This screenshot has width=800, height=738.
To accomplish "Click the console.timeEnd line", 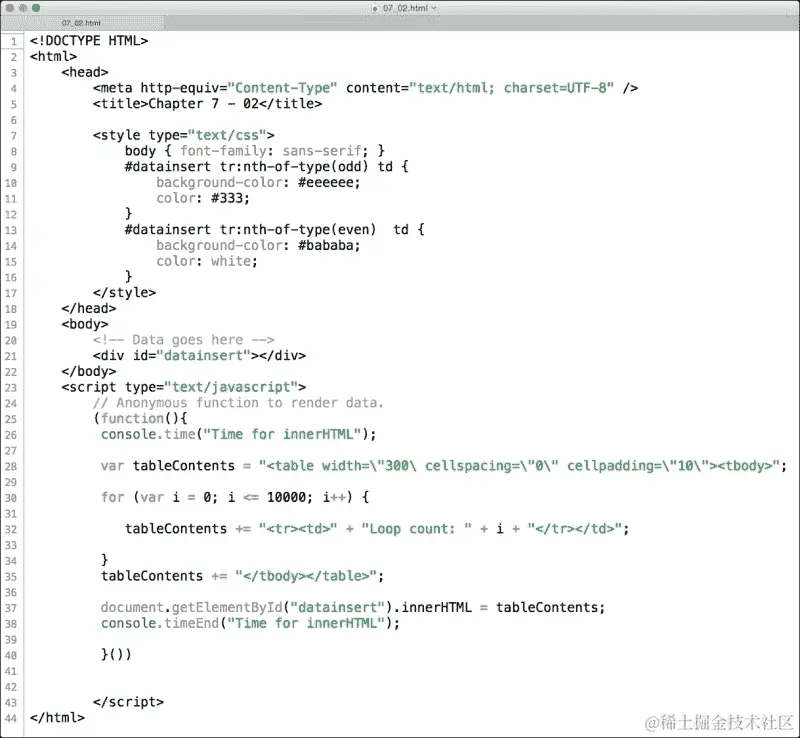I will coord(251,623).
